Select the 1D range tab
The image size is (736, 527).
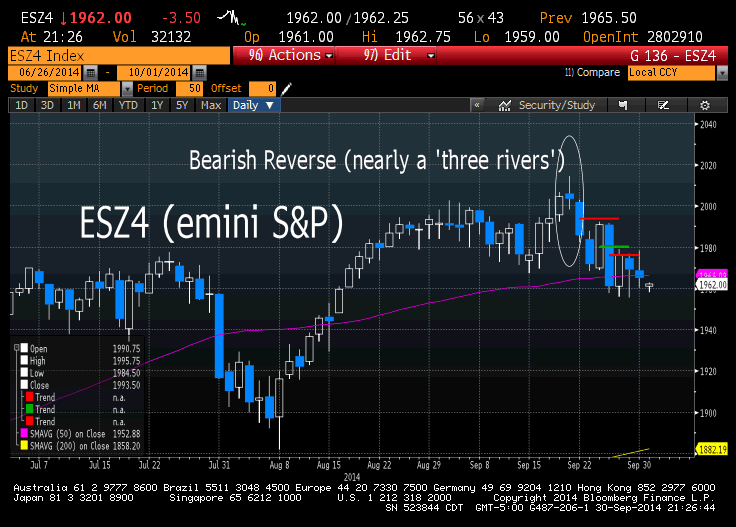click(22, 105)
